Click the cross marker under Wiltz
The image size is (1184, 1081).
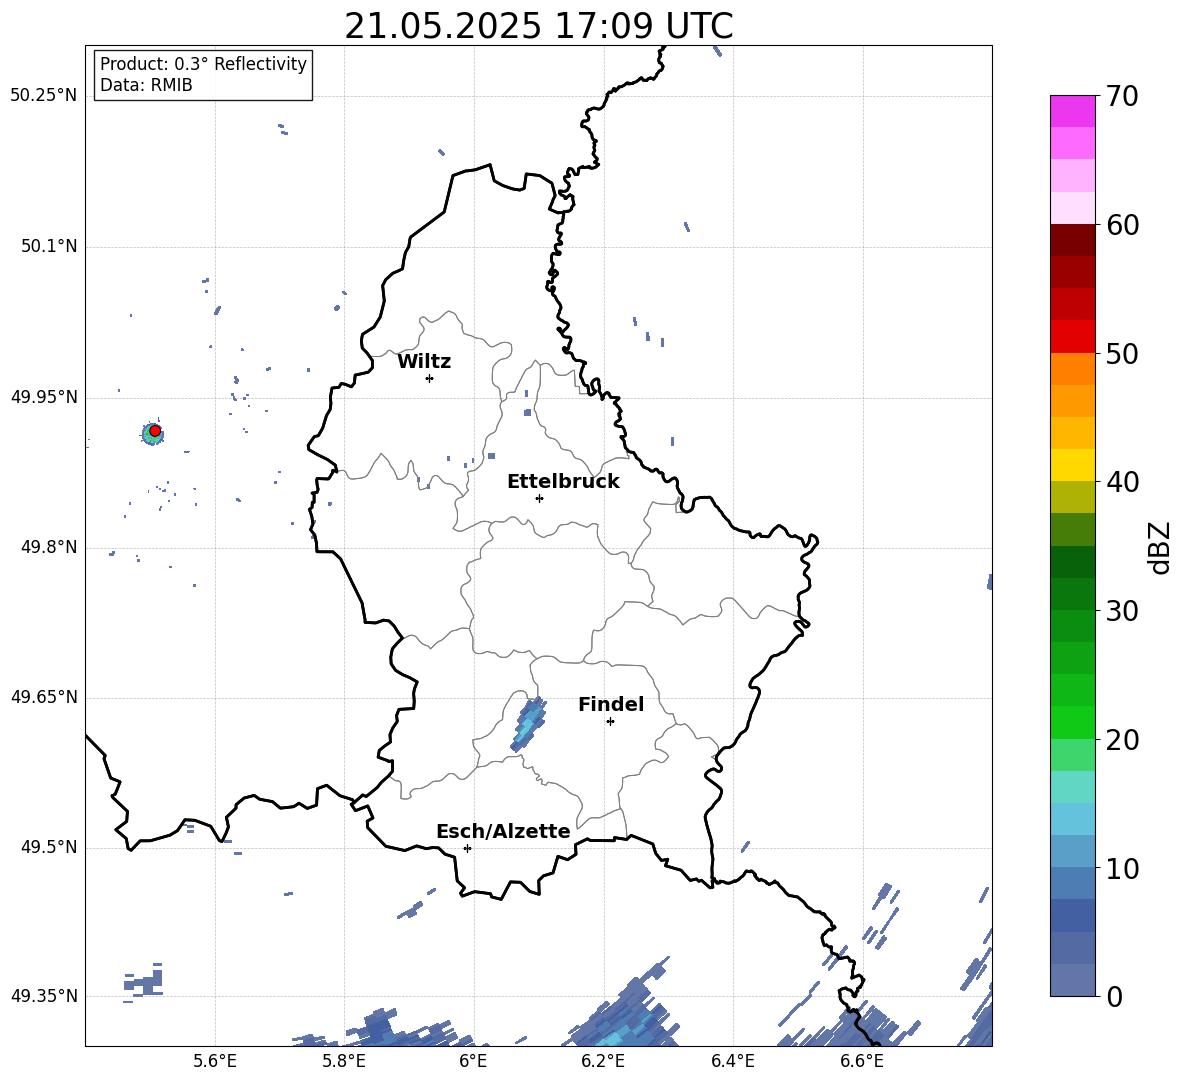pos(430,378)
